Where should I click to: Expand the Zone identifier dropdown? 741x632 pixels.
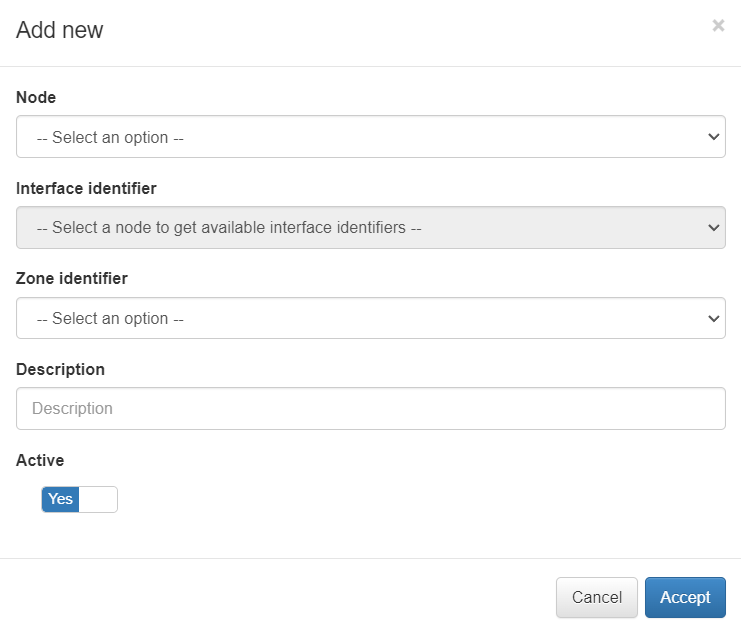click(x=370, y=318)
